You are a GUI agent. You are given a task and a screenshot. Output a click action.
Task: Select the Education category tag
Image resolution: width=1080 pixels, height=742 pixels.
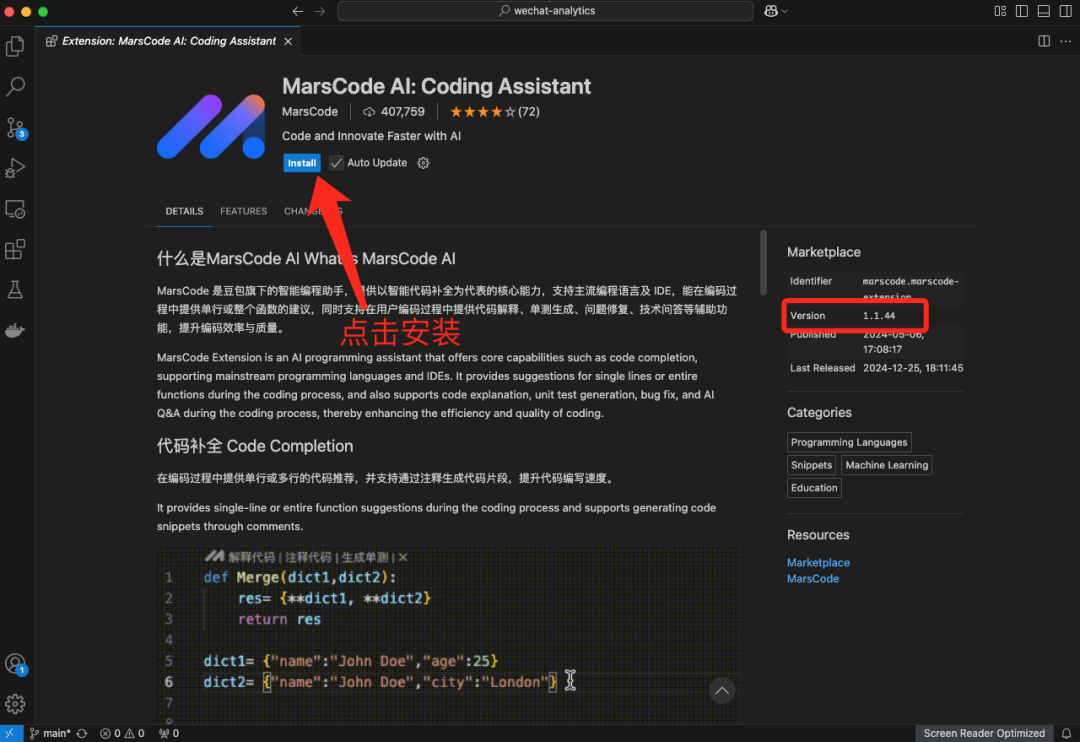[x=814, y=488]
